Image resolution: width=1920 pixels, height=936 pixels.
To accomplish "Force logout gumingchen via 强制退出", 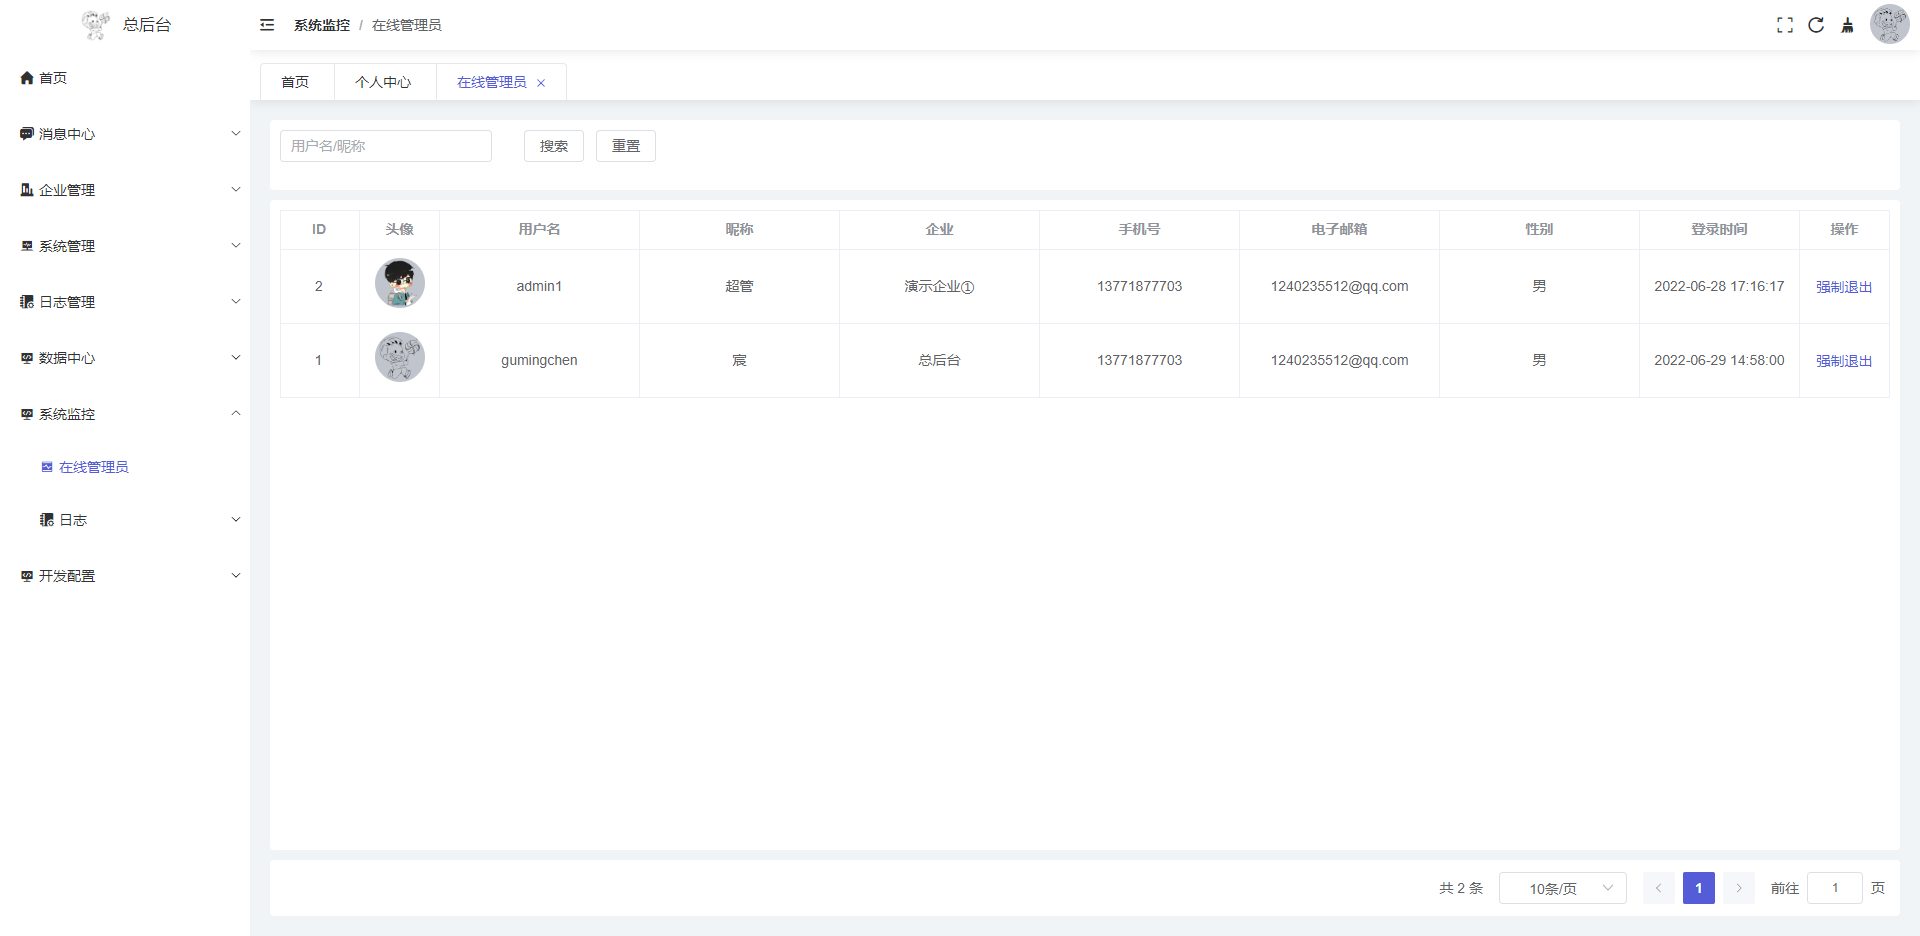I will [1844, 361].
